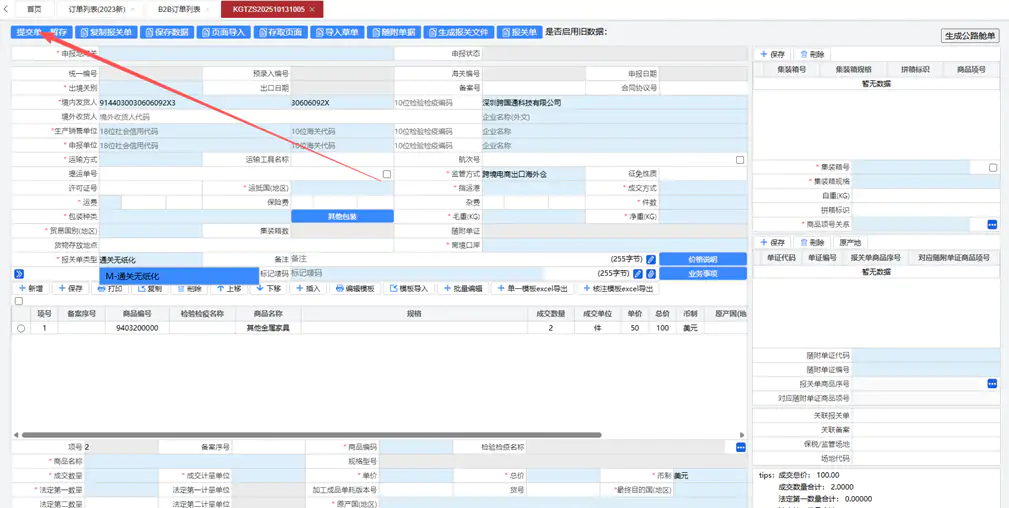This screenshot has width=1009, height=508.
Task: Click the 价格说明 button
Action: pyautogui.click(x=703, y=259)
